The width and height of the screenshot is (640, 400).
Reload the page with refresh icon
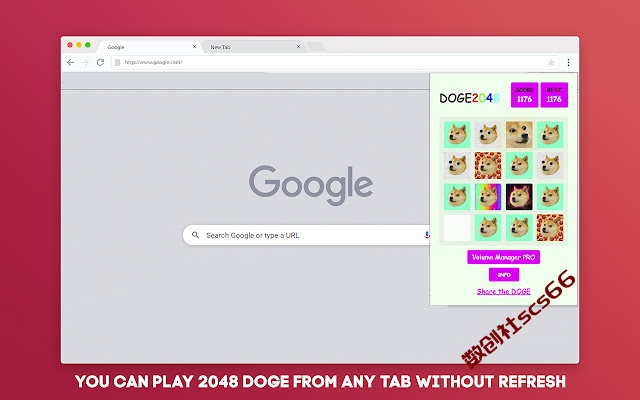pyautogui.click(x=100, y=62)
